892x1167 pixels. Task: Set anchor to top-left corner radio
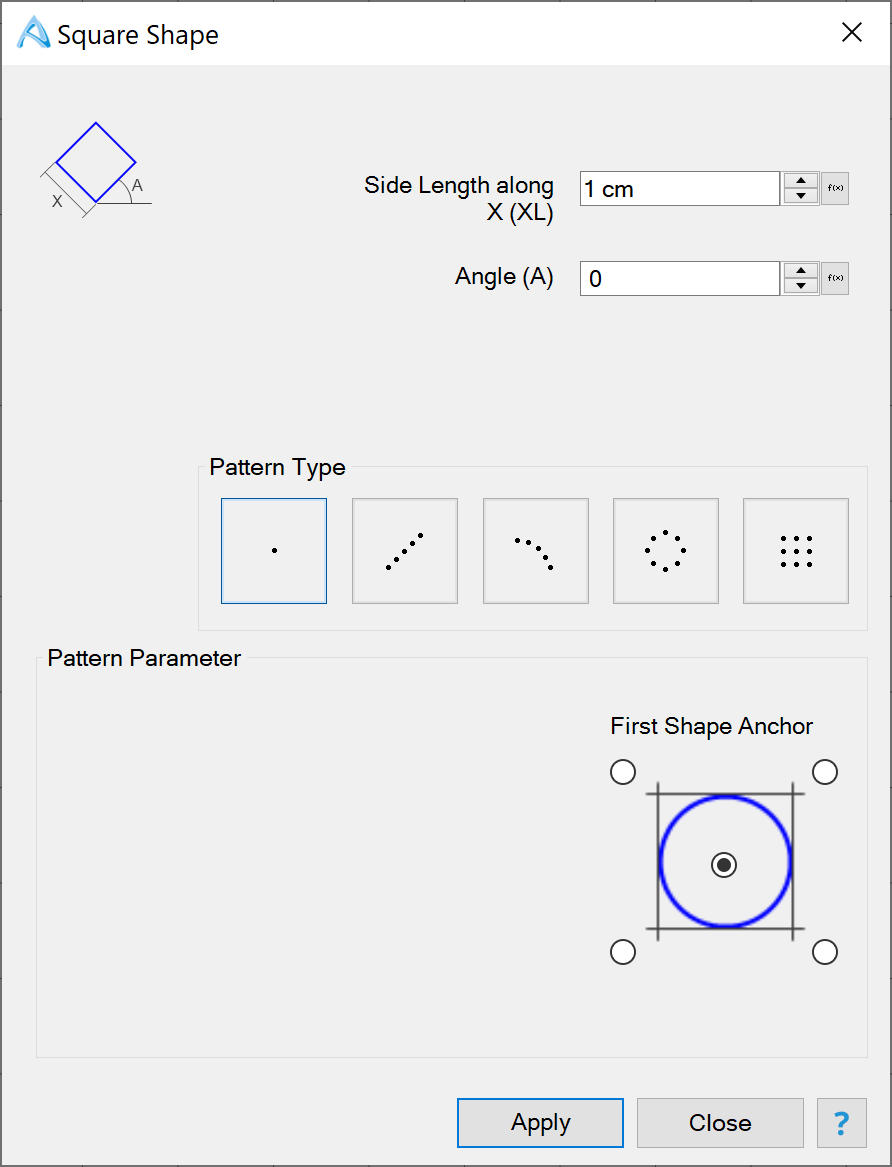pos(623,772)
